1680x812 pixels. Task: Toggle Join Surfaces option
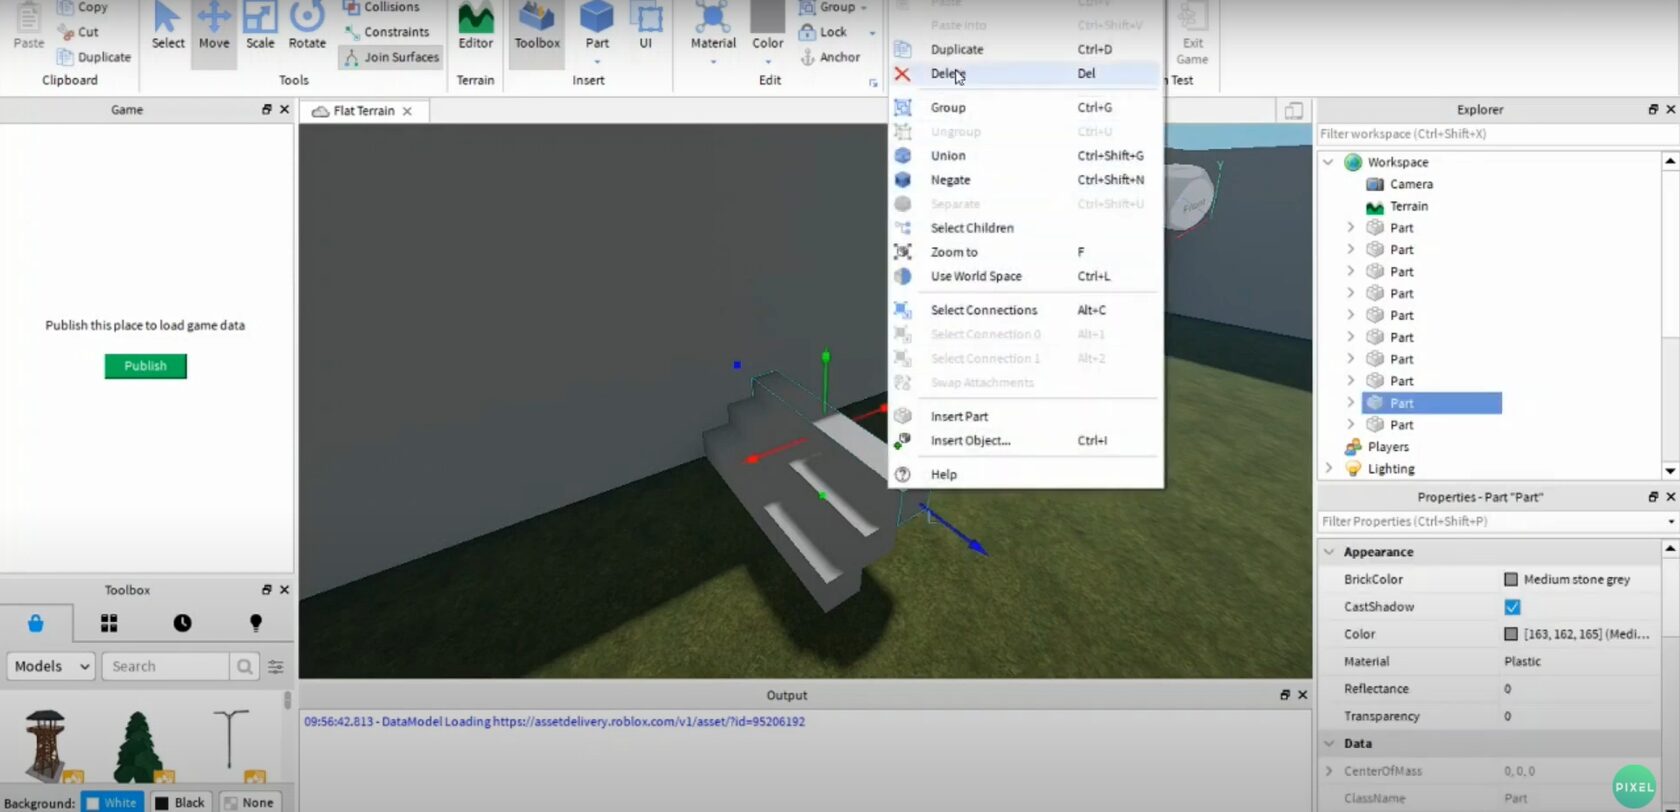[x=391, y=57]
